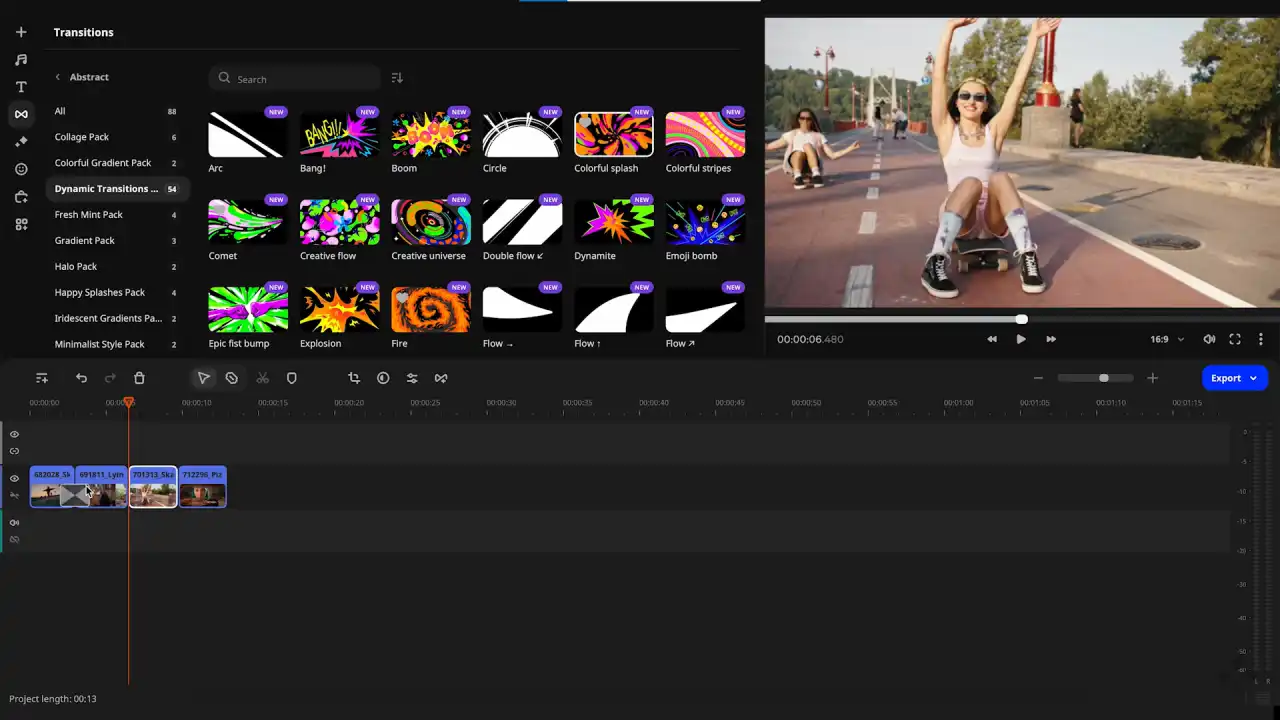Enter fullscreen preview mode

tap(1235, 339)
